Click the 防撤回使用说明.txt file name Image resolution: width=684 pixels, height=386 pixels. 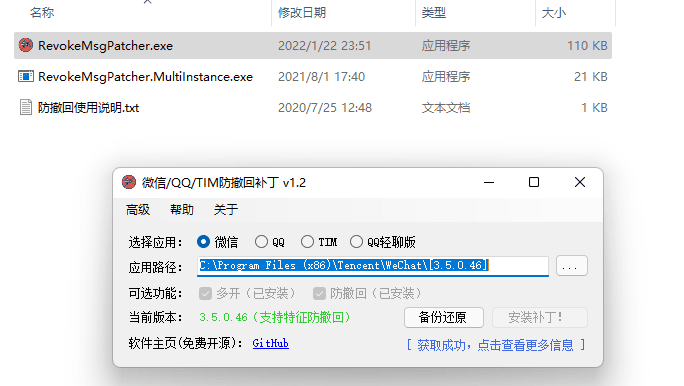click(x=89, y=108)
